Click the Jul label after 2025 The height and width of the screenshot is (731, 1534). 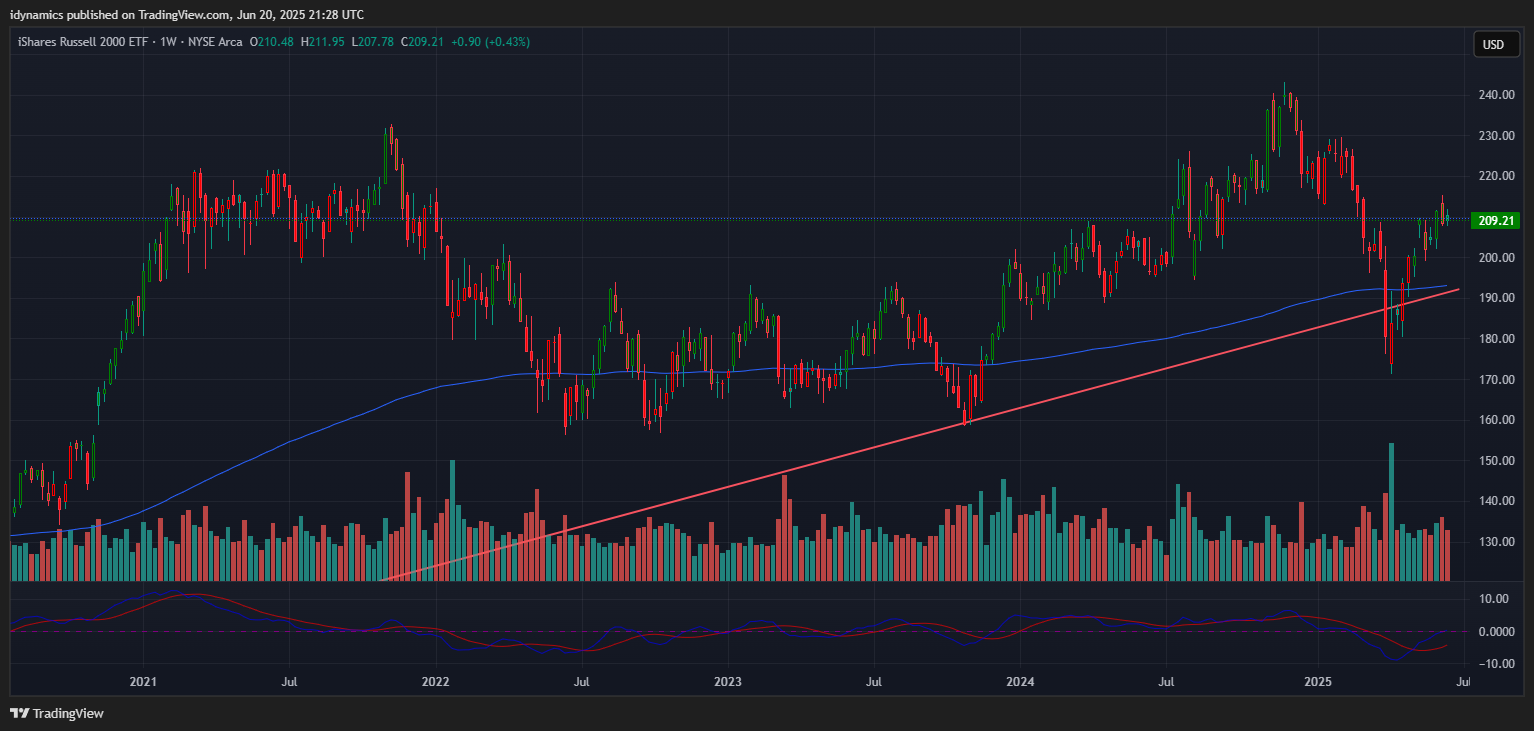[1462, 682]
